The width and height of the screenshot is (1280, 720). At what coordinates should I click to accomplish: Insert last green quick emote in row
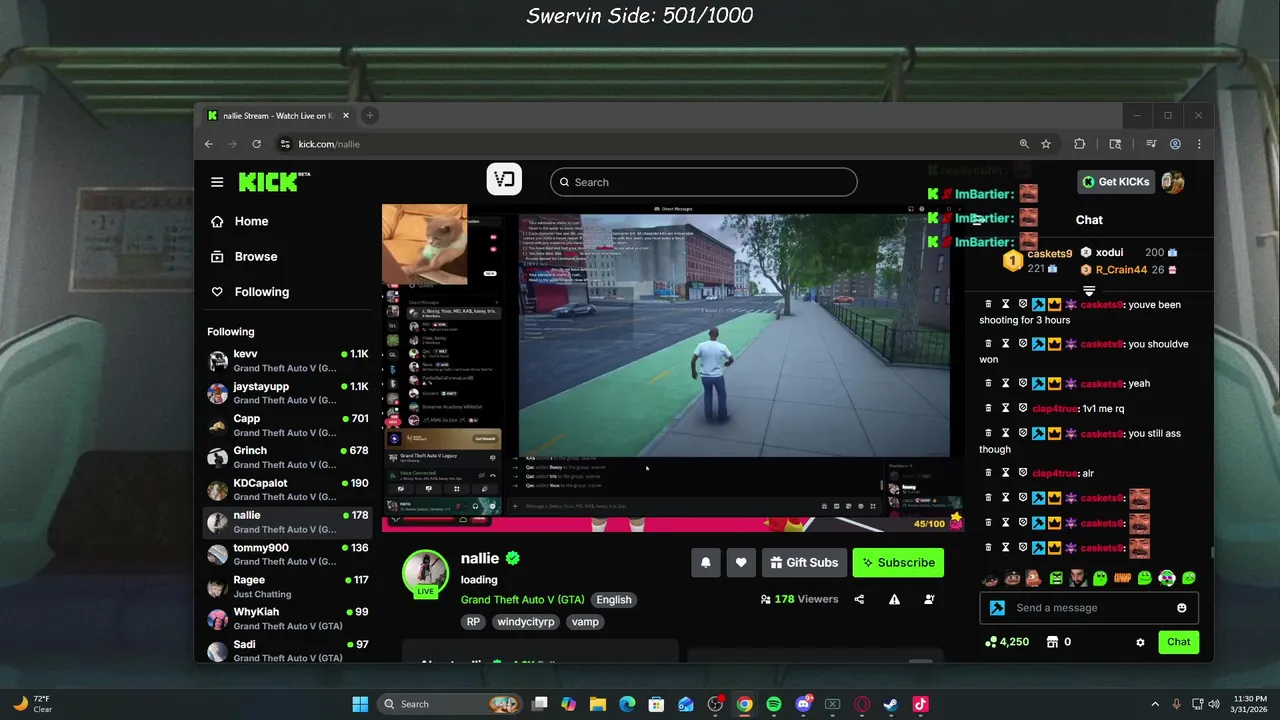pos(1189,578)
